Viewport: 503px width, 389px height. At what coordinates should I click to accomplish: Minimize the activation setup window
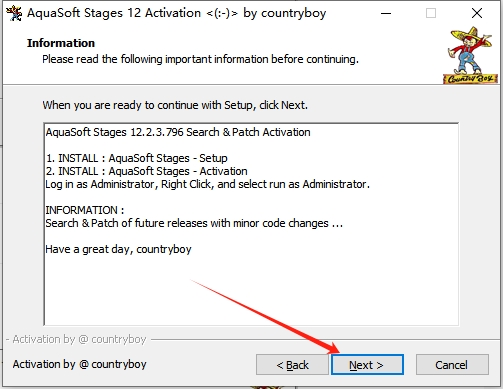pos(386,13)
